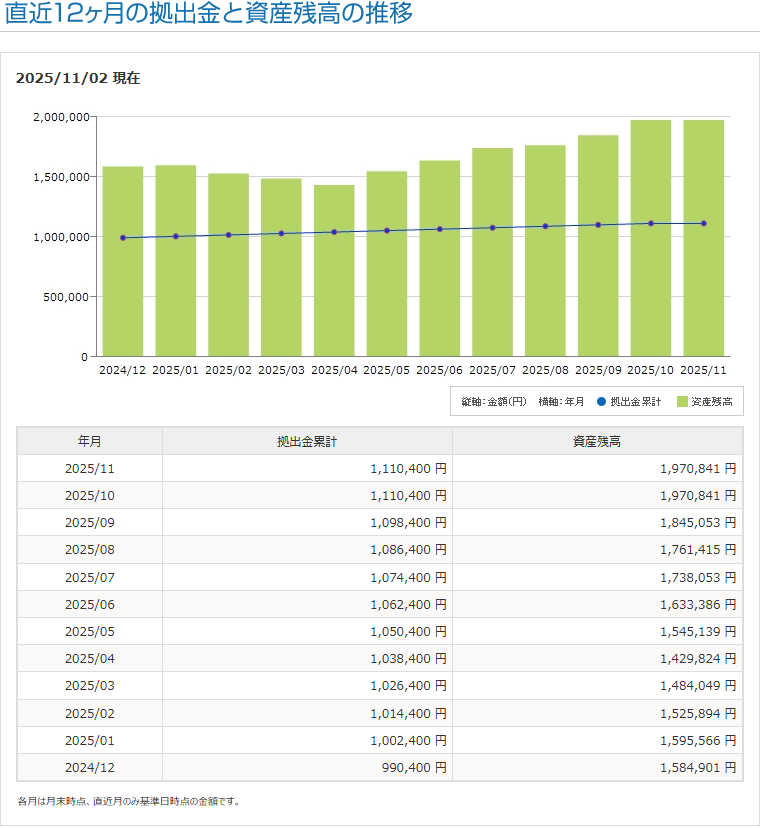
Task: Click the 直近12ヶ月 page title heading
Action: tap(208, 16)
